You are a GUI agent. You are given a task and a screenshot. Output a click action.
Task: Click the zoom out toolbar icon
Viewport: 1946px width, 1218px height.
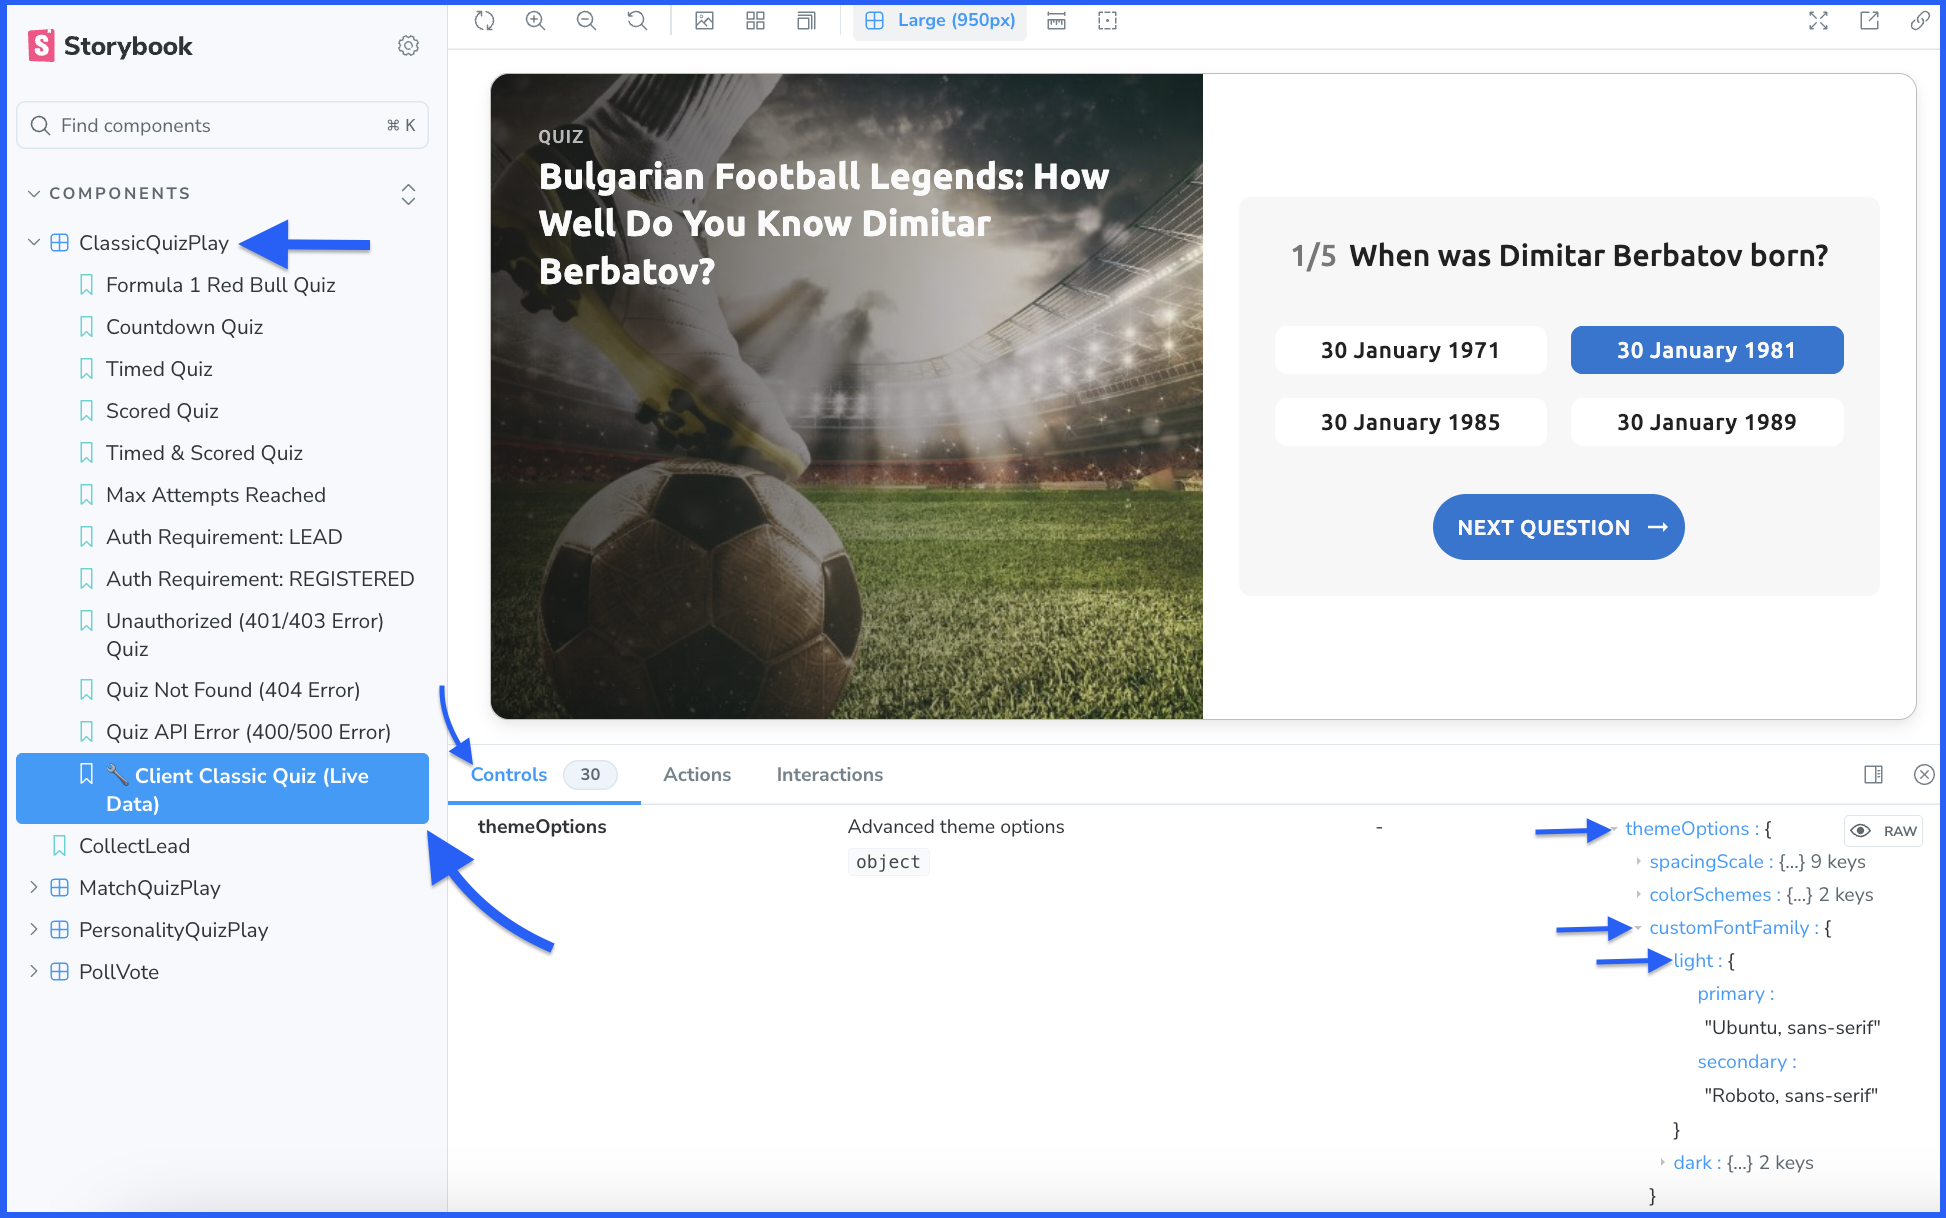[x=587, y=21]
